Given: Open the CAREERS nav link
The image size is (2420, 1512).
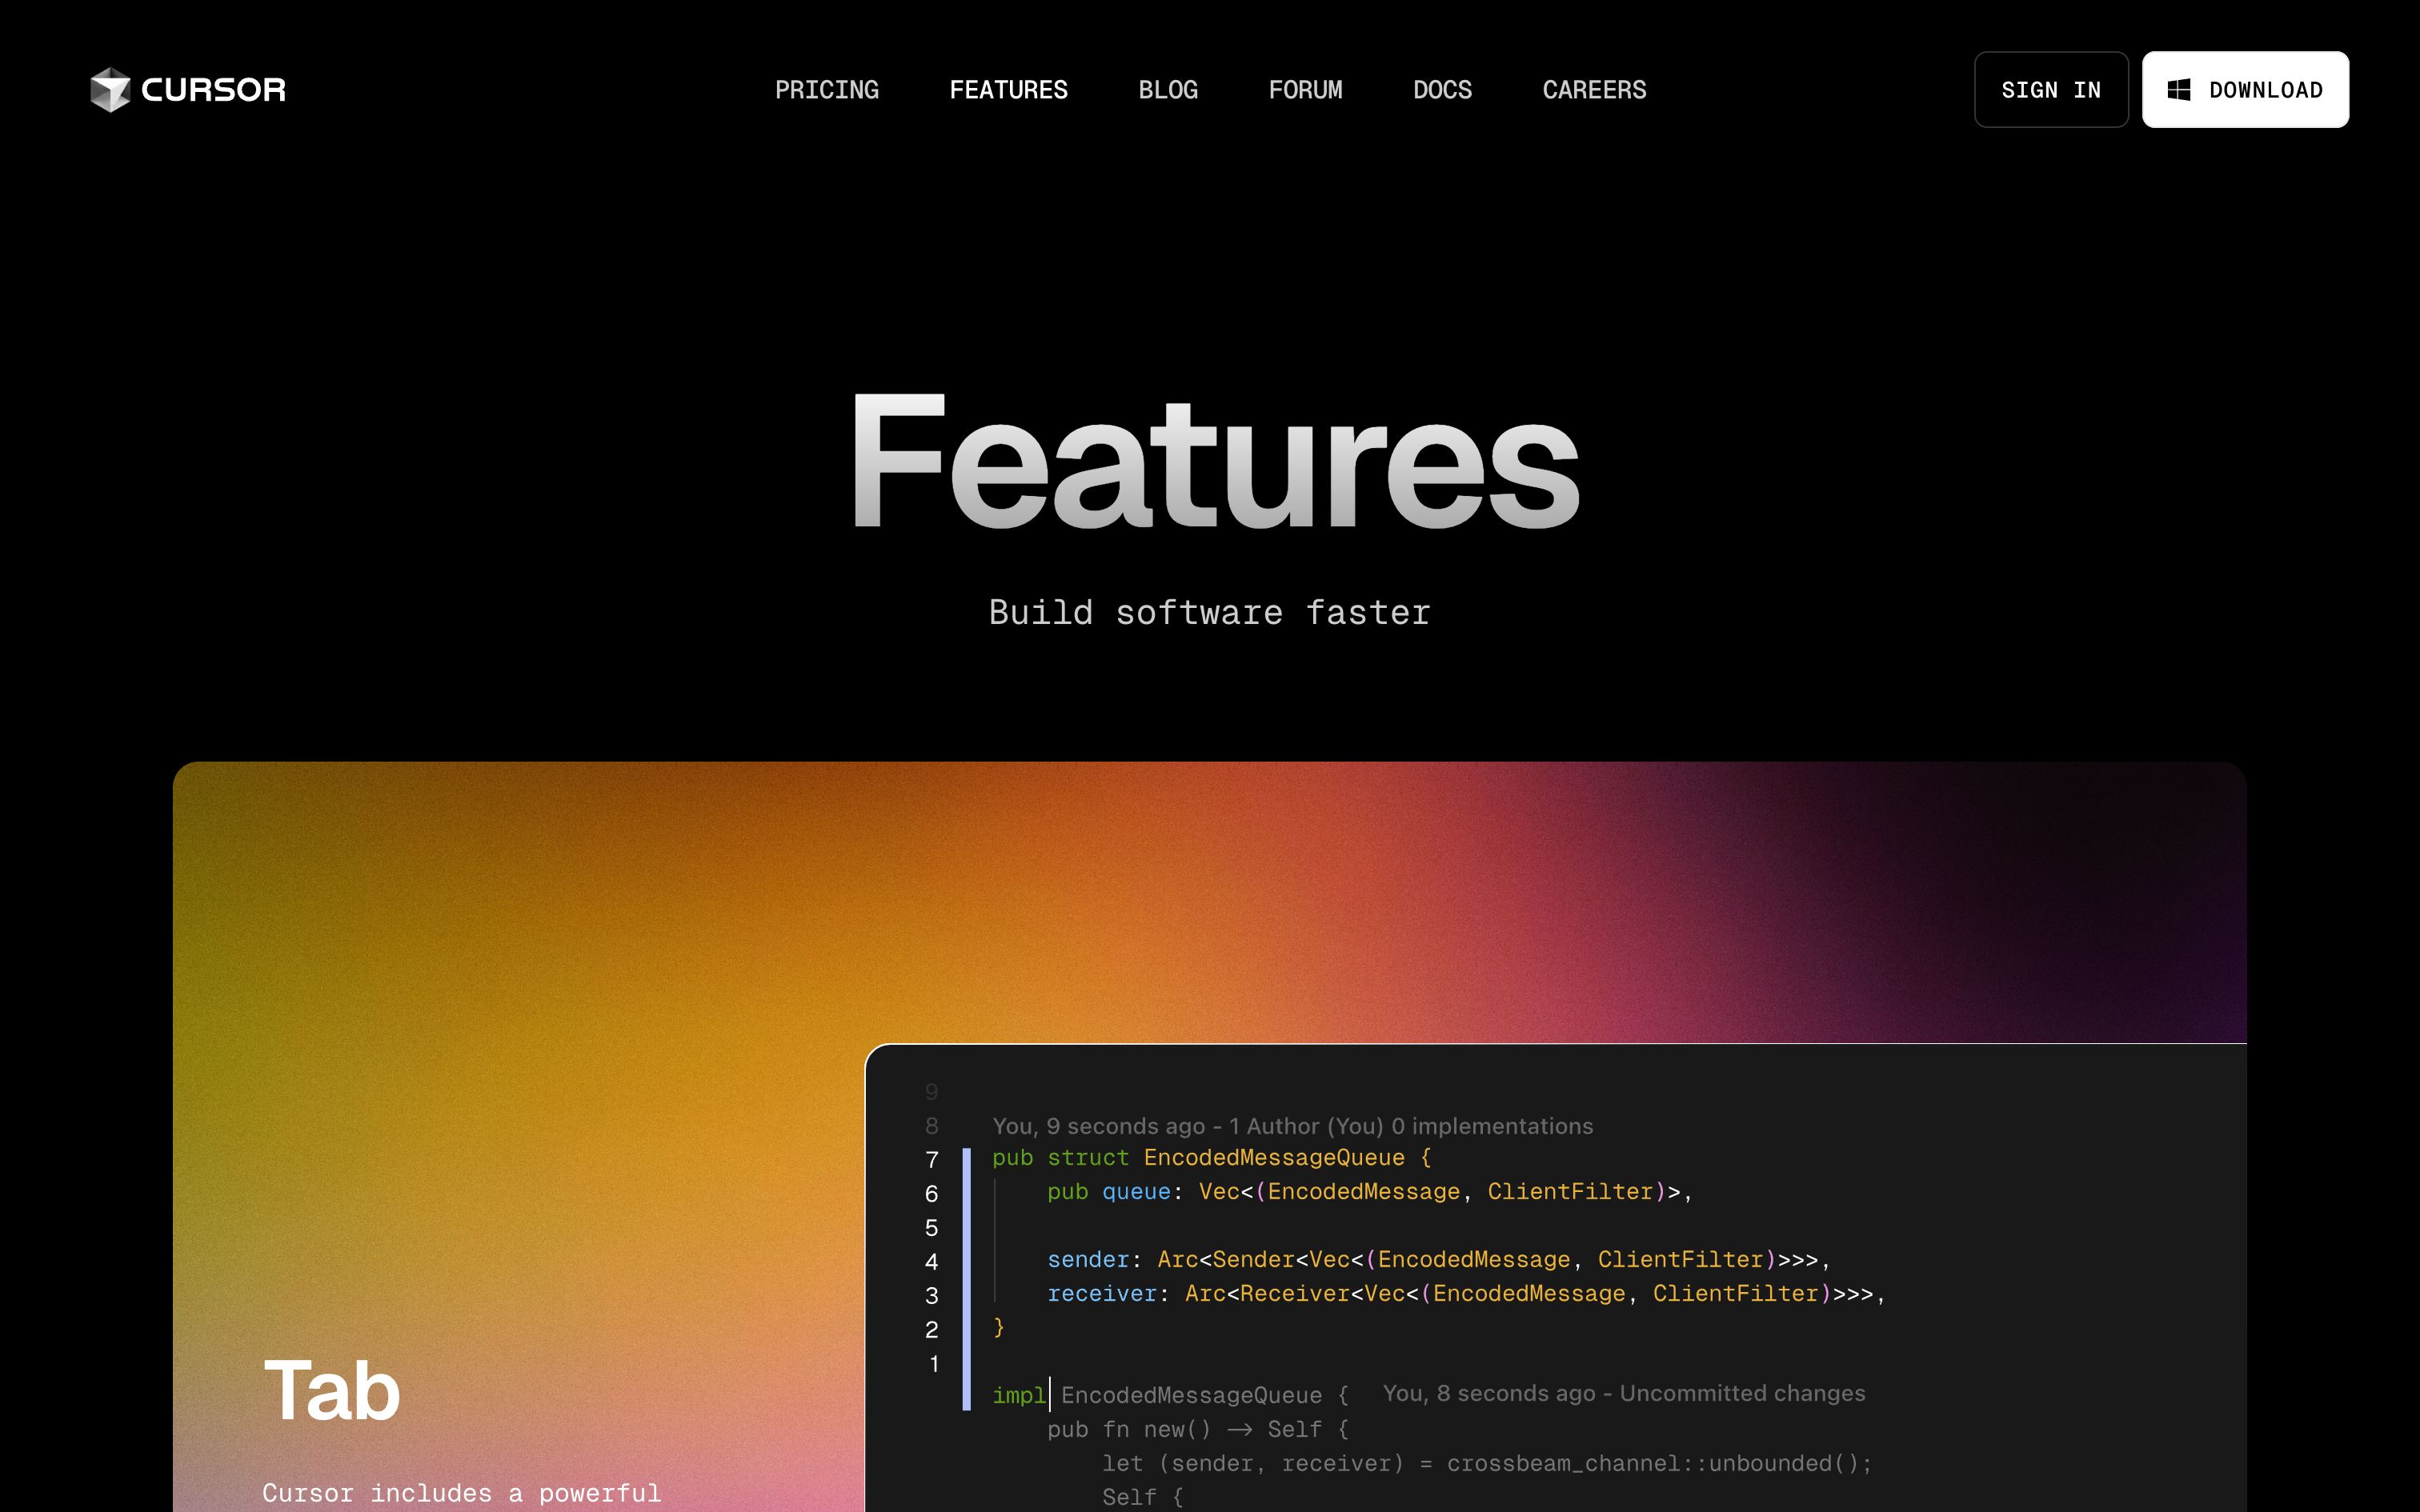Looking at the screenshot, I should point(1594,90).
